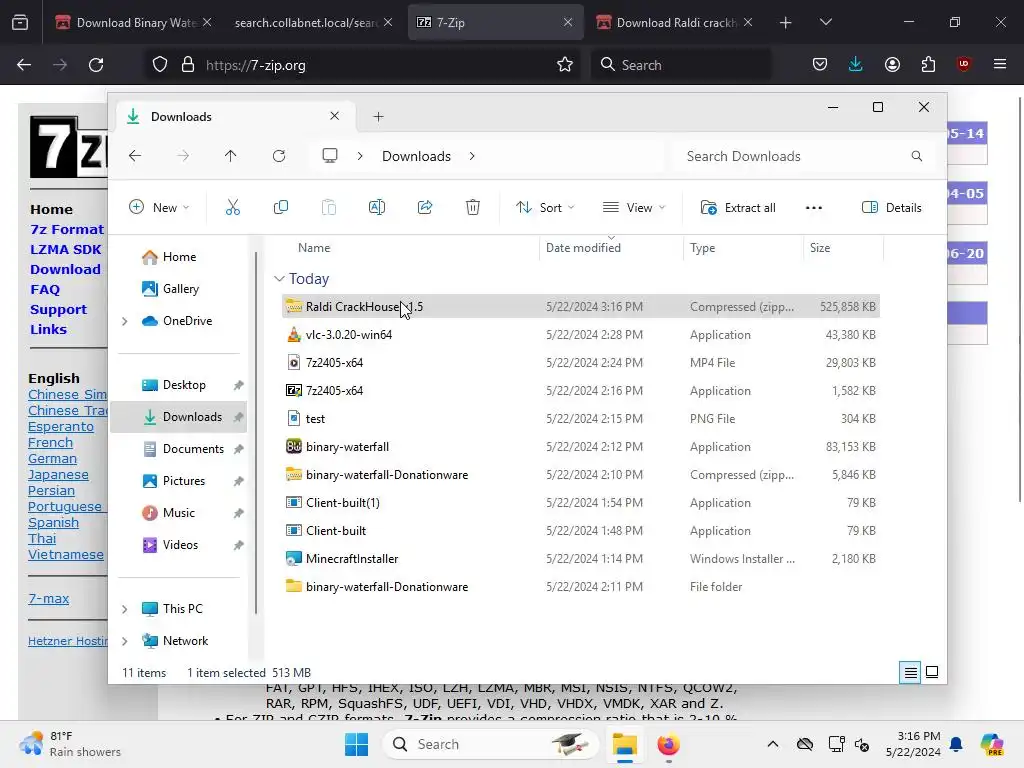The width and height of the screenshot is (1024, 768).
Task: Switch to search.collabnet.local tab
Action: click(x=314, y=22)
